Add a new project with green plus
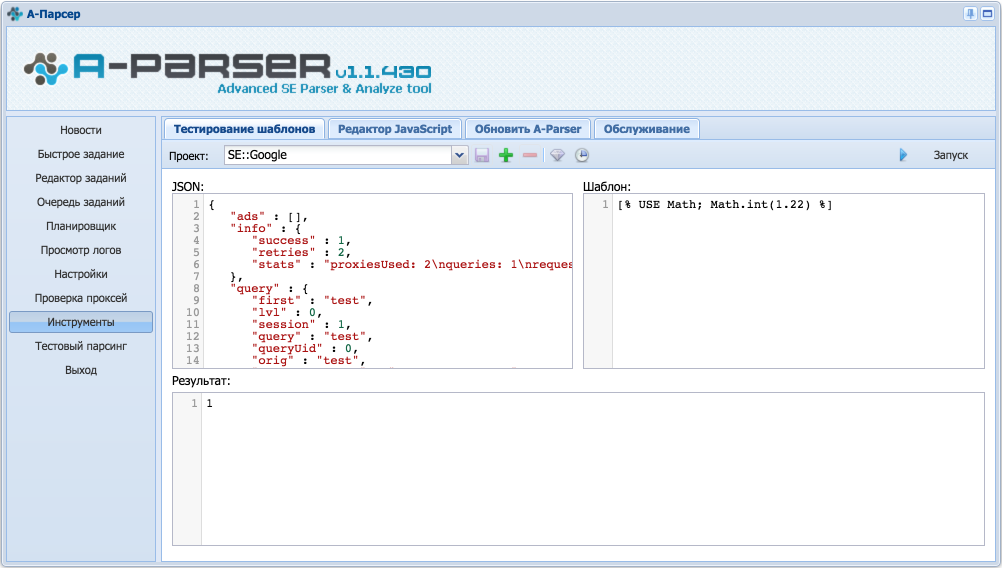 coord(506,155)
